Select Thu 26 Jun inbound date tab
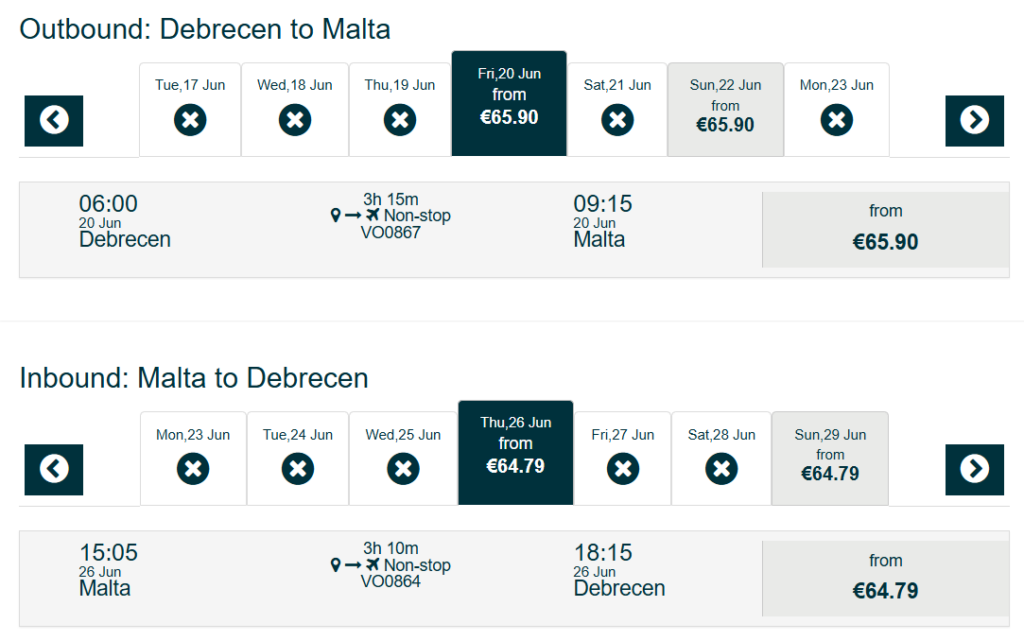The width and height of the screenshot is (1024, 641). click(x=515, y=452)
